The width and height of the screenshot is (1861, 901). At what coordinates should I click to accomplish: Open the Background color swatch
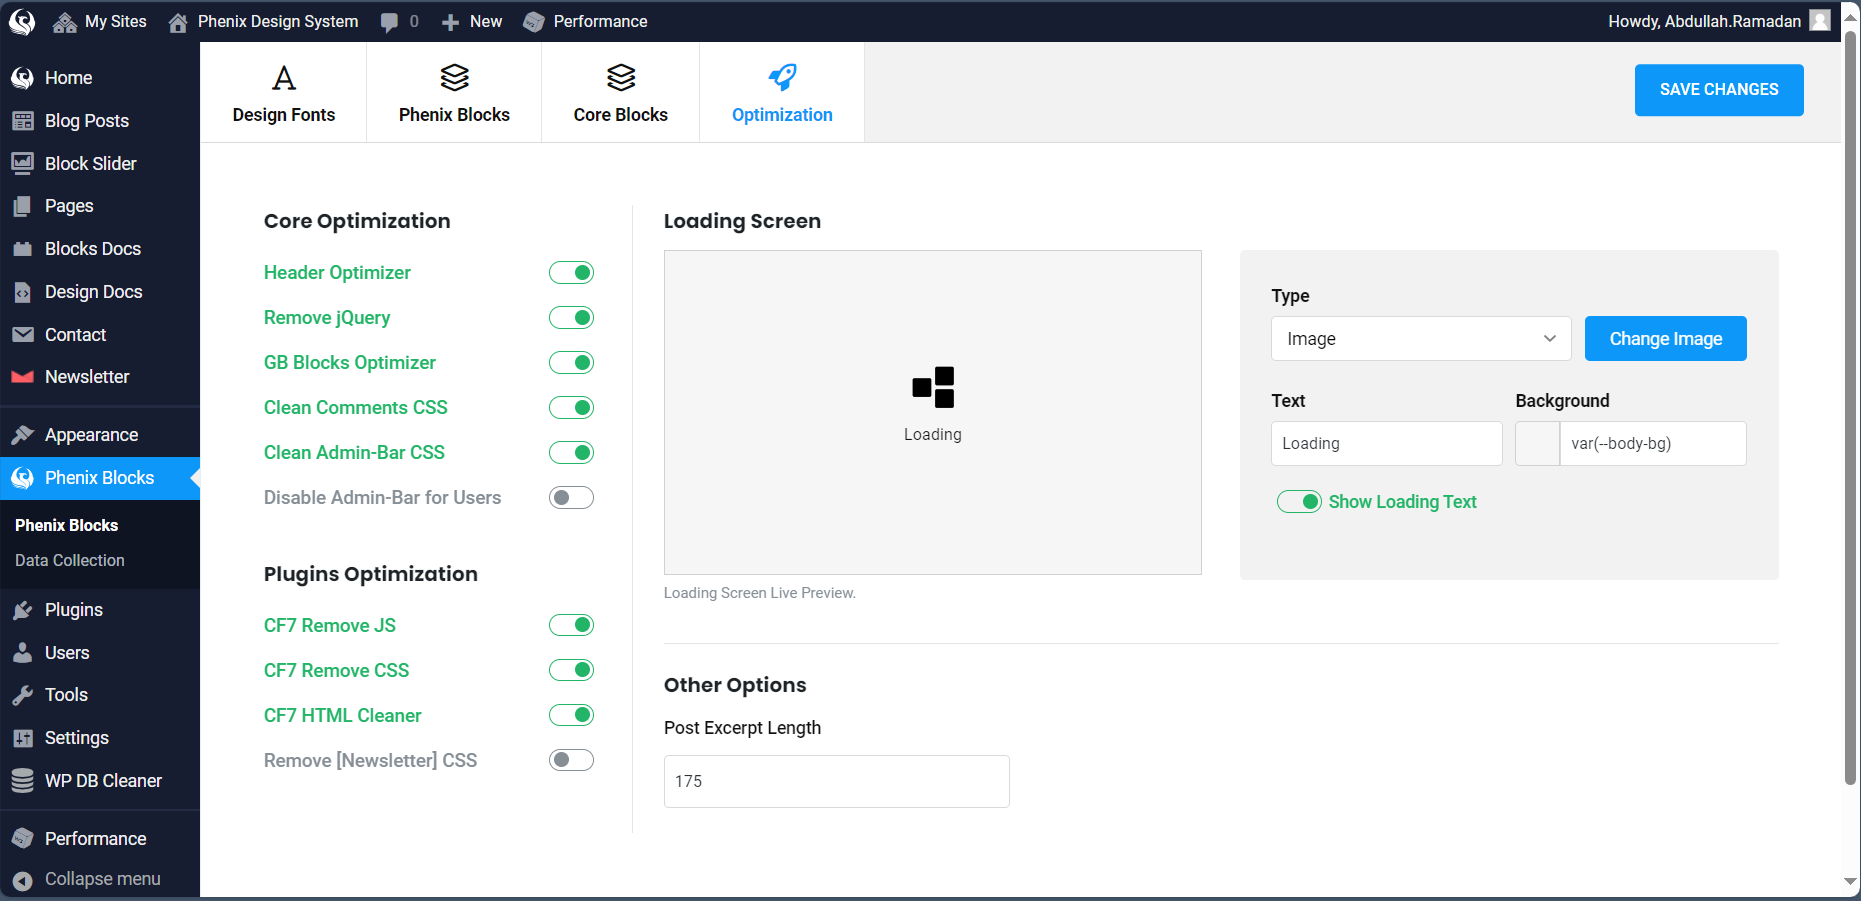[1538, 444]
